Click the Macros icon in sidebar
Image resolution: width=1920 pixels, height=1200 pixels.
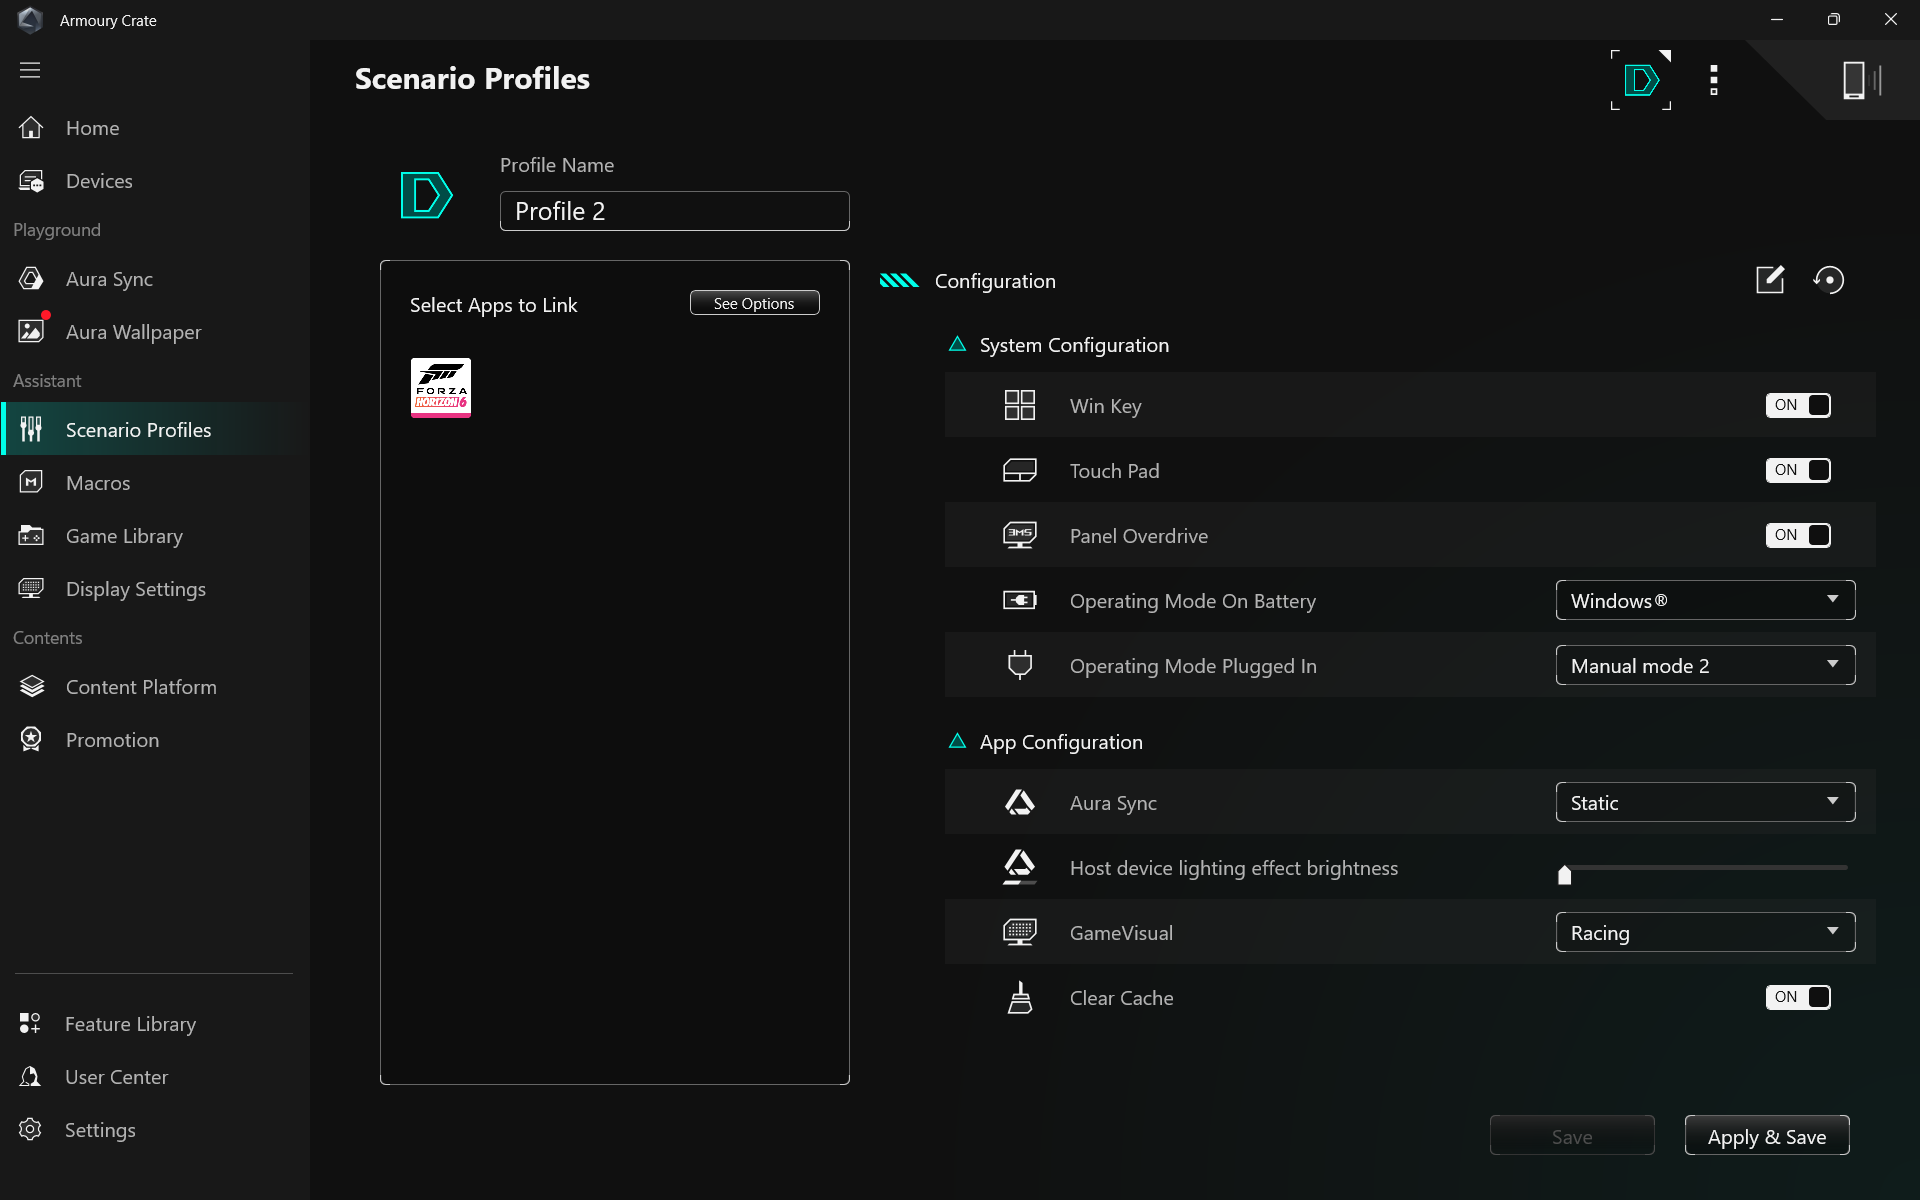coord(31,483)
